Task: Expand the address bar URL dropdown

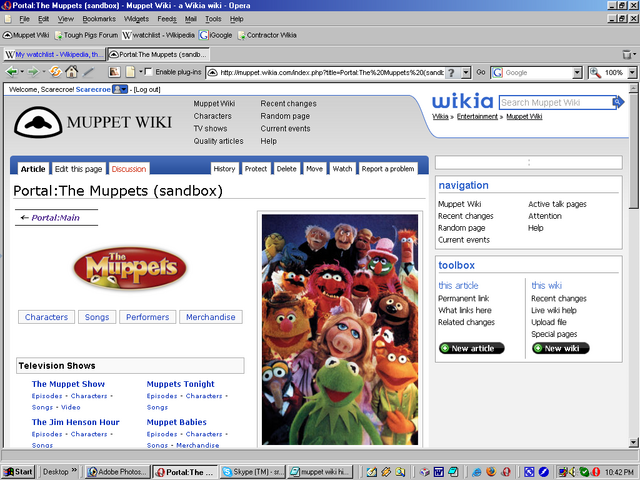Action: pyautogui.click(x=466, y=73)
